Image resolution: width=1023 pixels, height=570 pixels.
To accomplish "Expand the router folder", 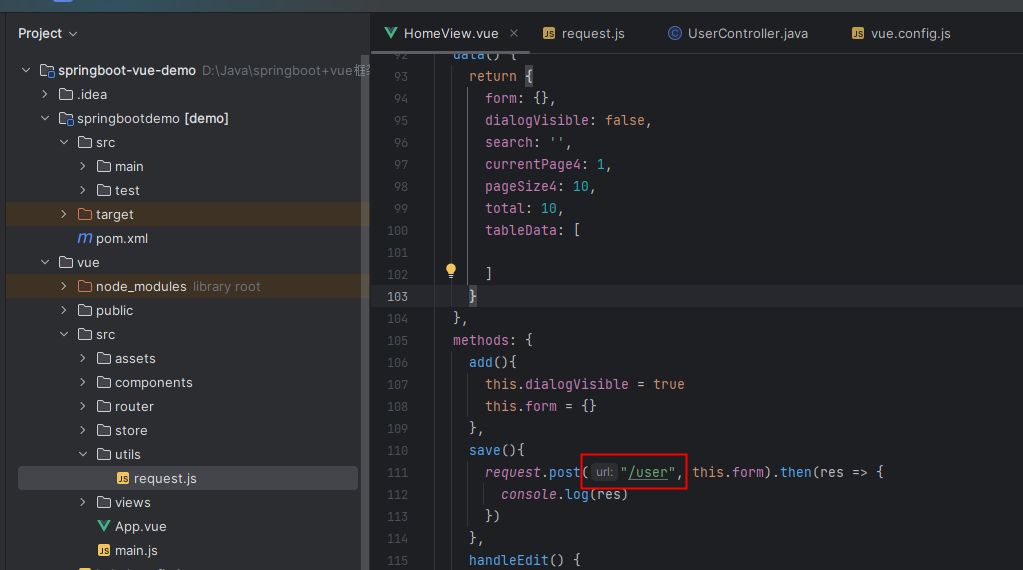I will pyautogui.click(x=83, y=406).
